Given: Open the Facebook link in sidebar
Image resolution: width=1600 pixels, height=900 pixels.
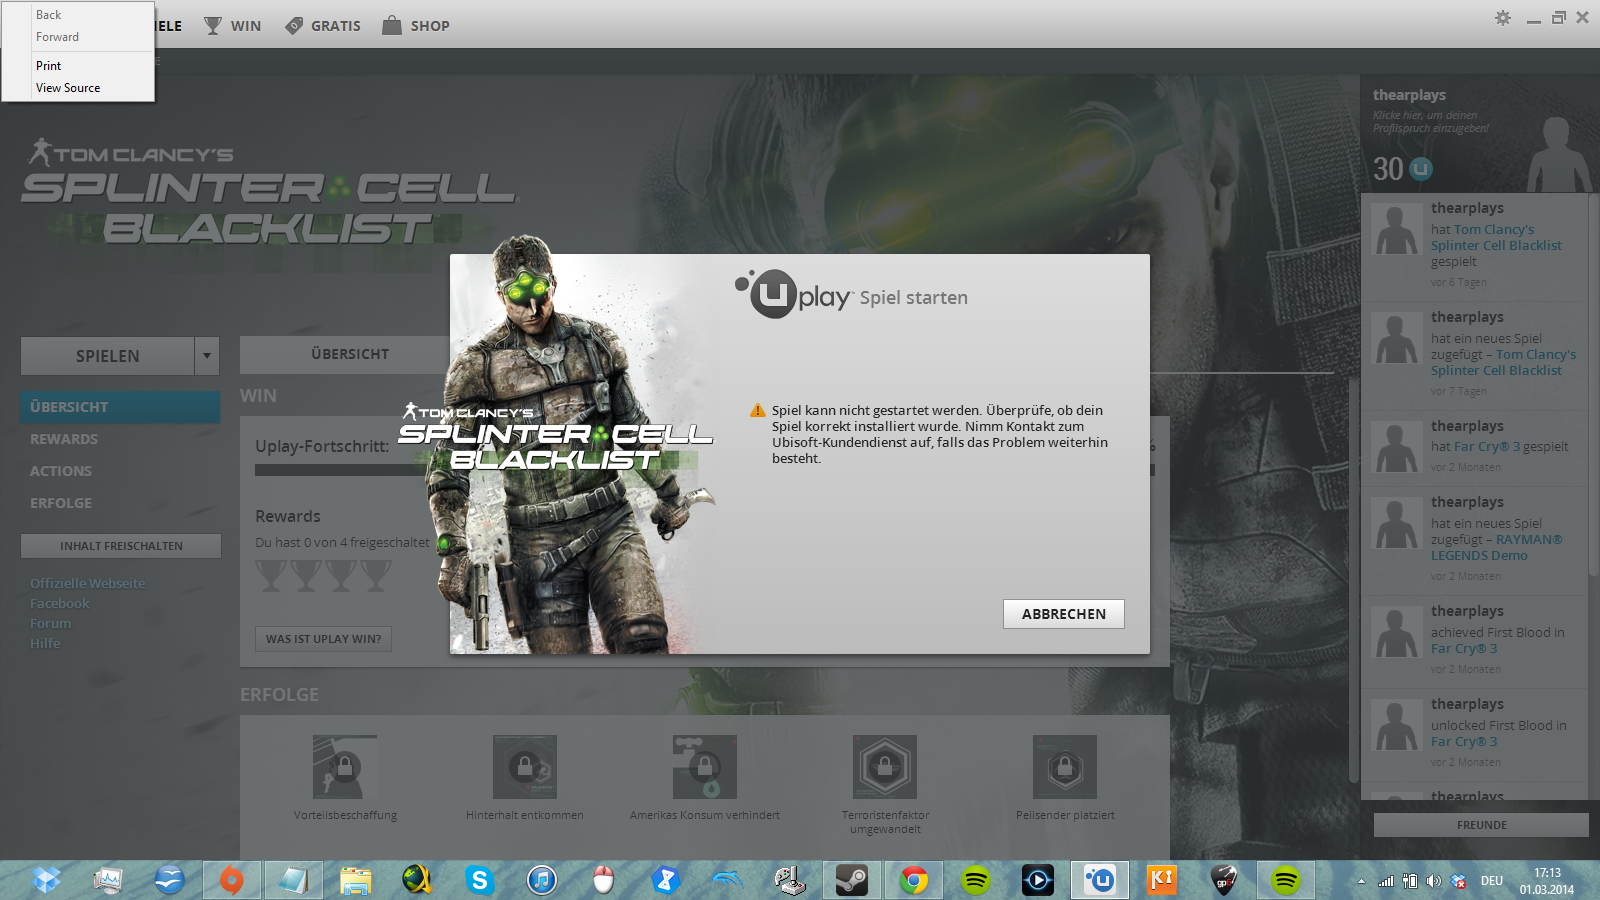Looking at the screenshot, I should pyautogui.click(x=60, y=603).
